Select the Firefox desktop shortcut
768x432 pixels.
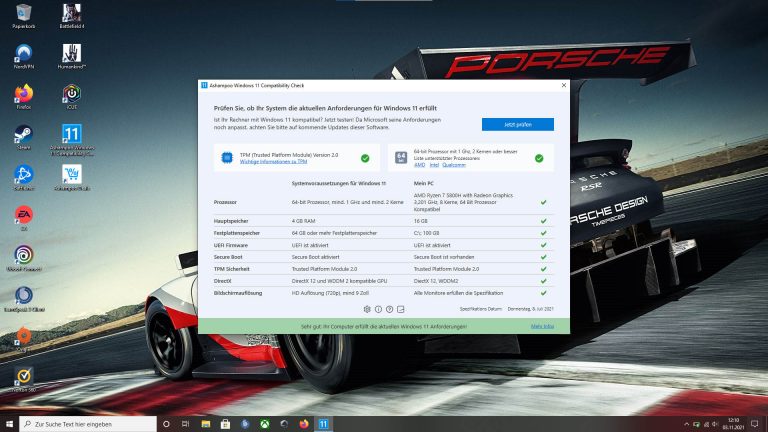(22, 94)
